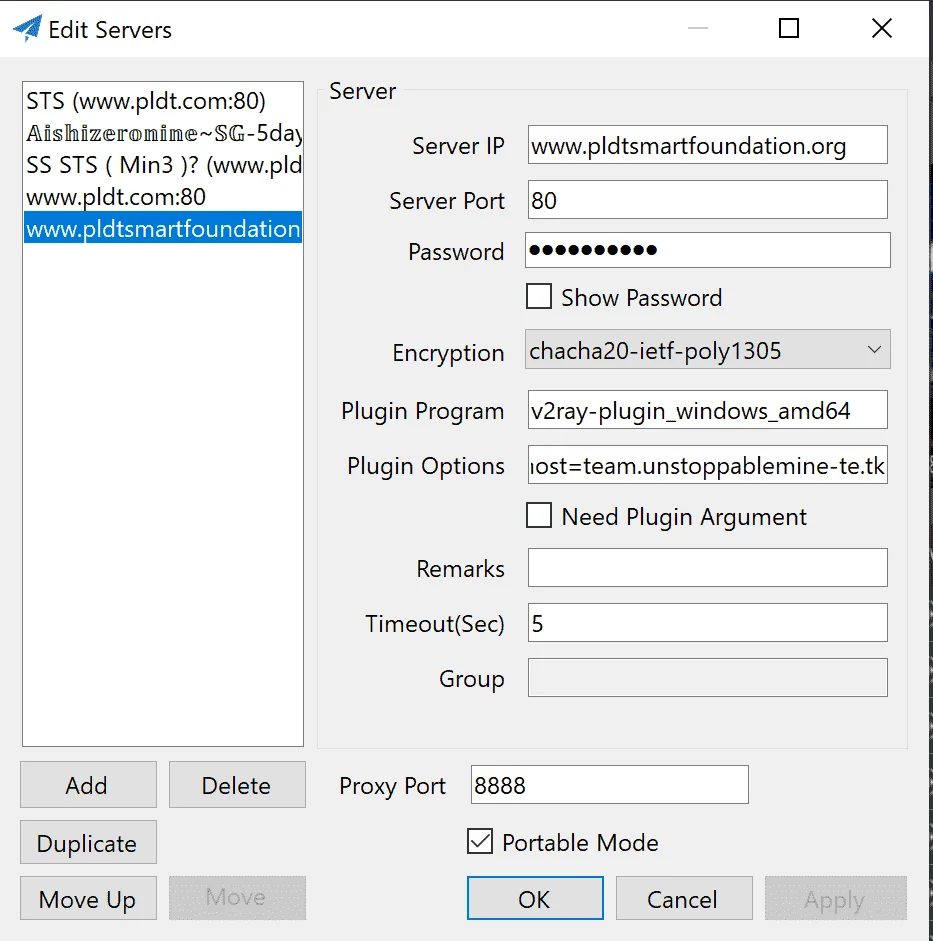
Task: Select the www.pldt.com:80 list entry
Action: coord(163,196)
